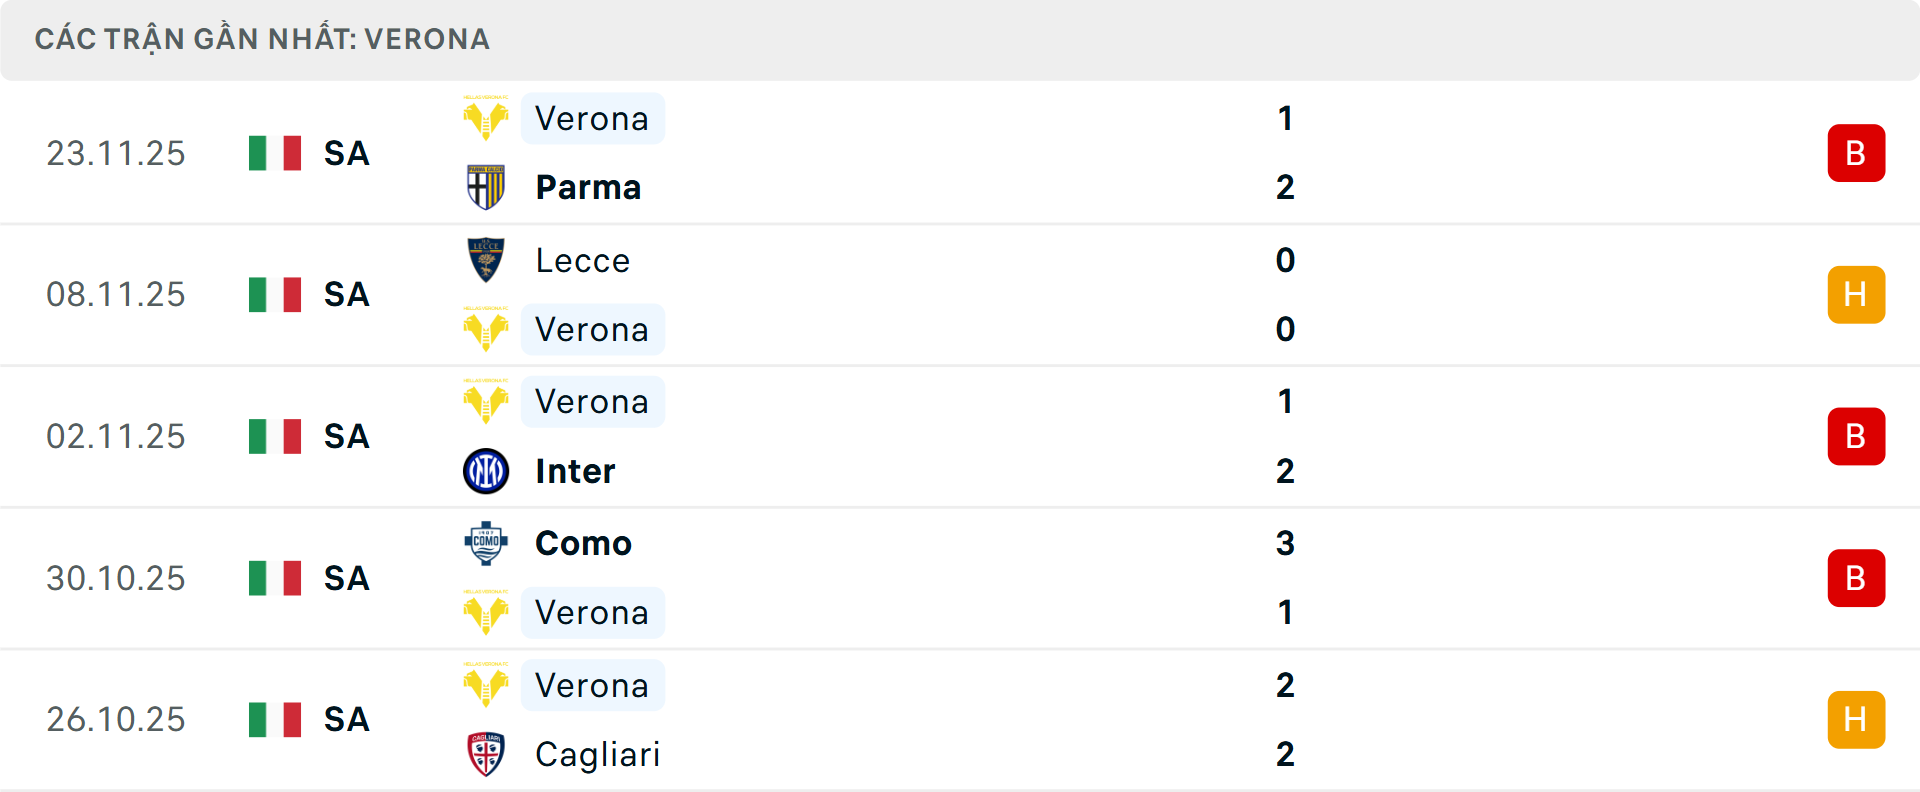Click the Parma club crest icon
The width and height of the screenshot is (1920, 792).
click(x=486, y=187)
